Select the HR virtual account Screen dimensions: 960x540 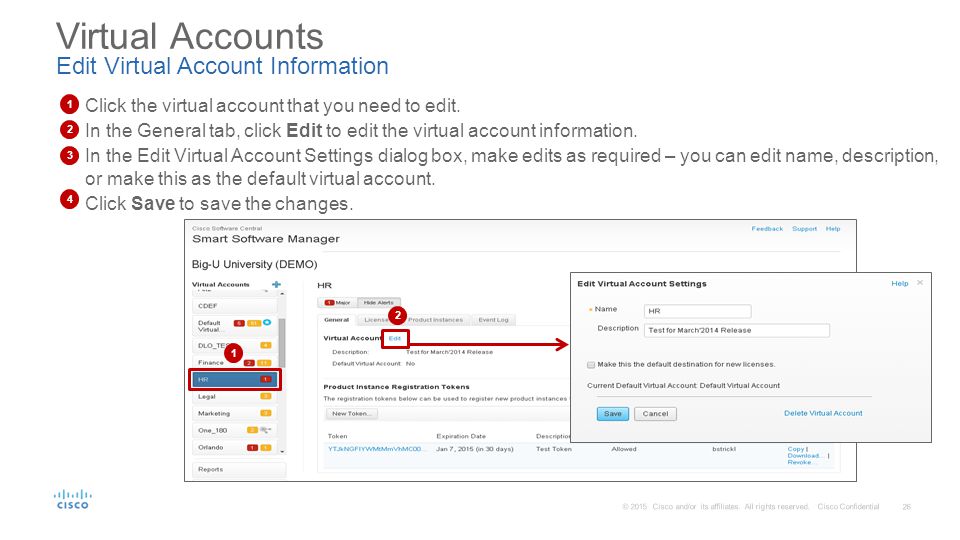point(234,380)
